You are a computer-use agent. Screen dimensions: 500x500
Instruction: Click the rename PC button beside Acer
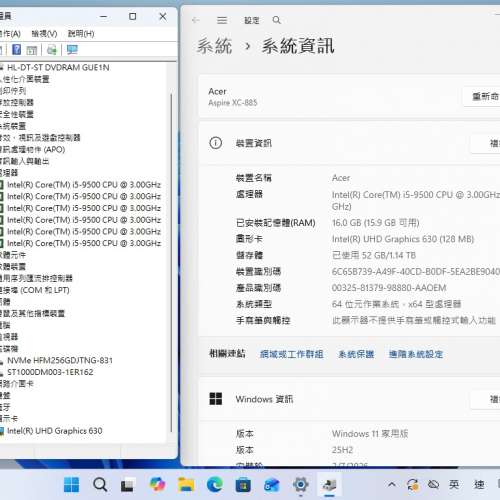tap(482, 97)
